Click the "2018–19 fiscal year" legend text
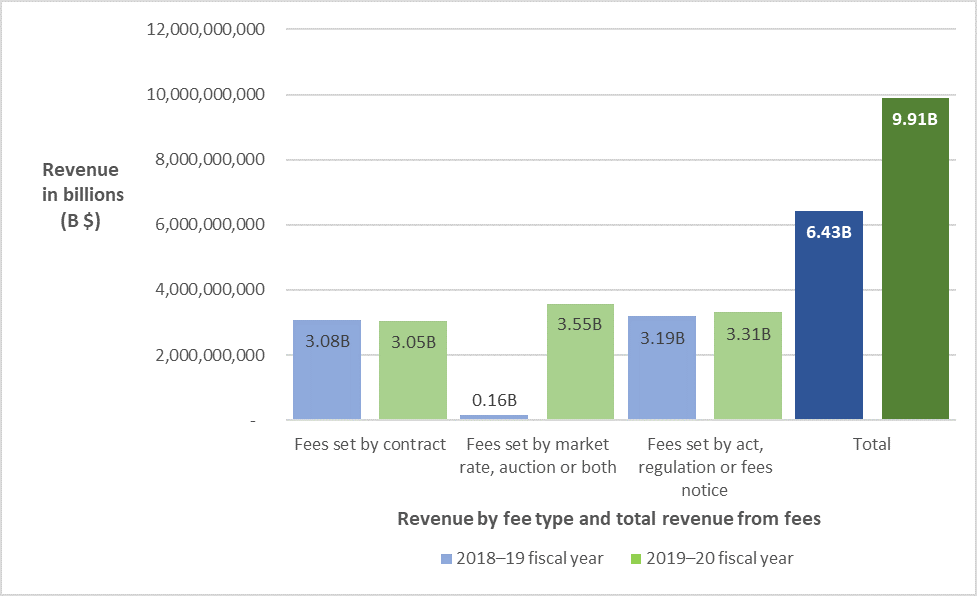 pyautogui.click(x=529, y=559)
